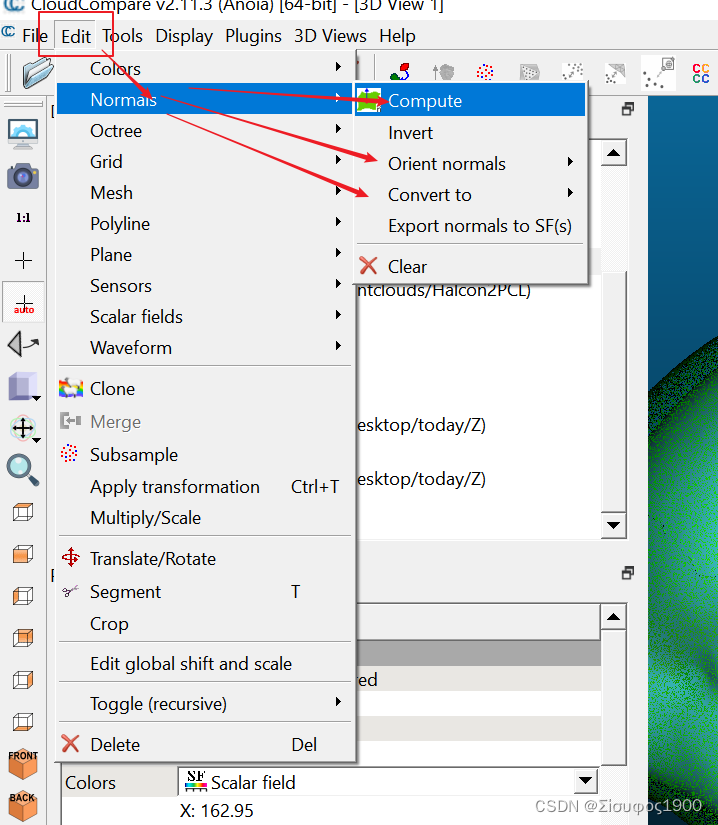
Task: Select Translate/Rotate
Action: (205, 559)
